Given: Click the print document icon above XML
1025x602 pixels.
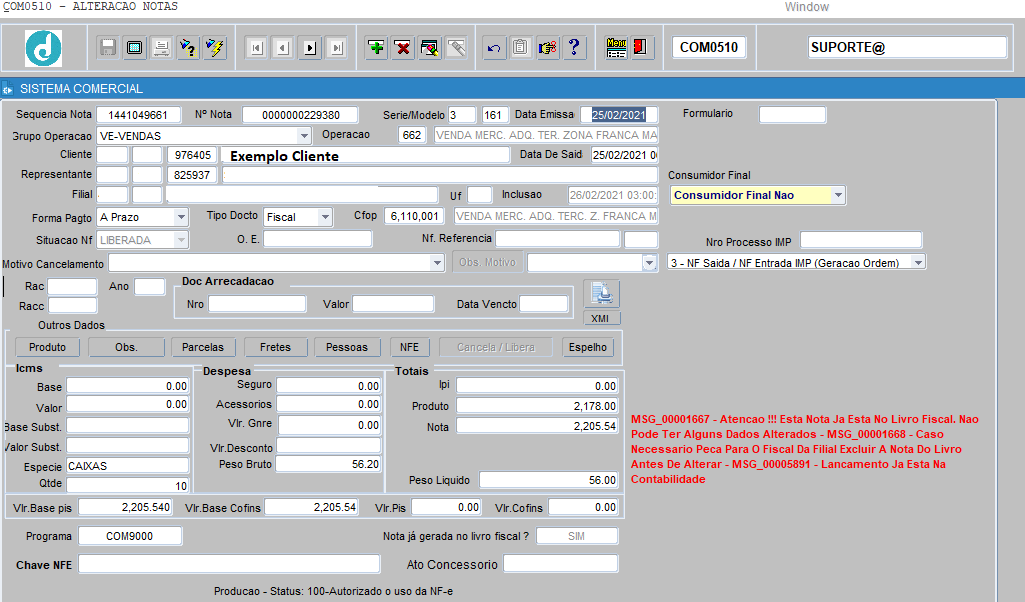Looking at the screenshot, I should pos(601,293).
